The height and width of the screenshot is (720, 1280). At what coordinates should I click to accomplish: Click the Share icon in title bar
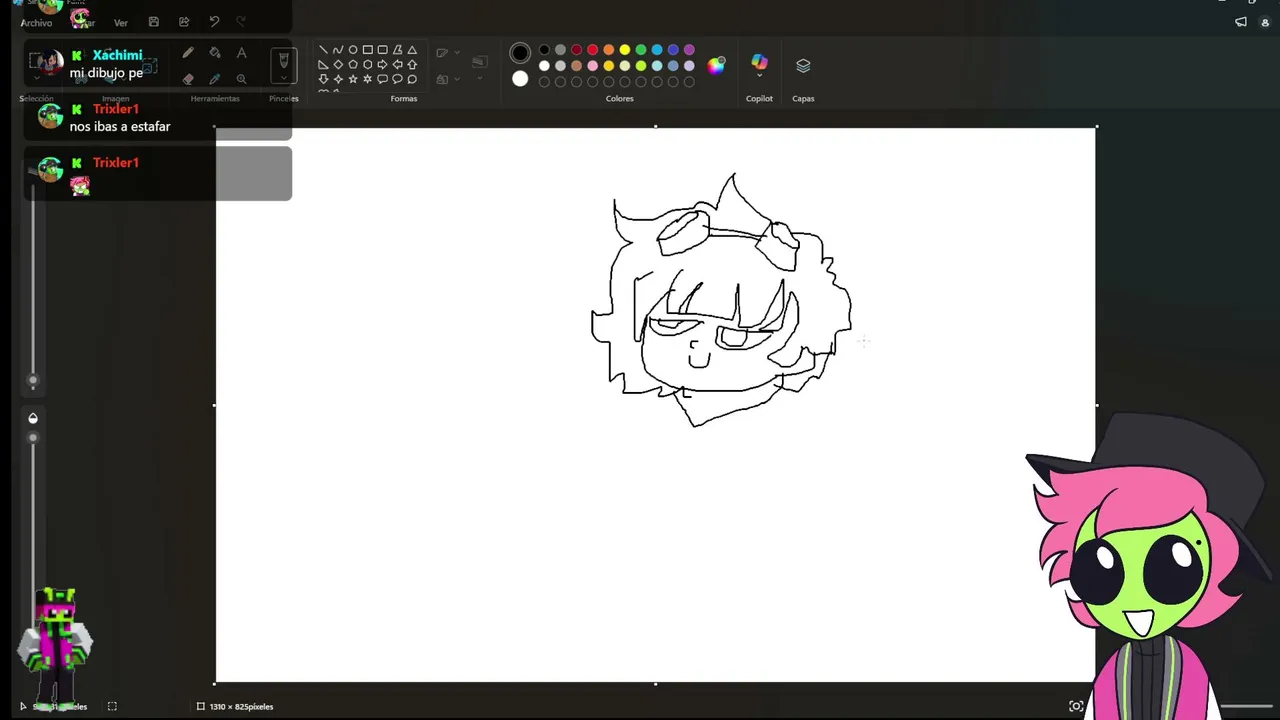[184, 22]
